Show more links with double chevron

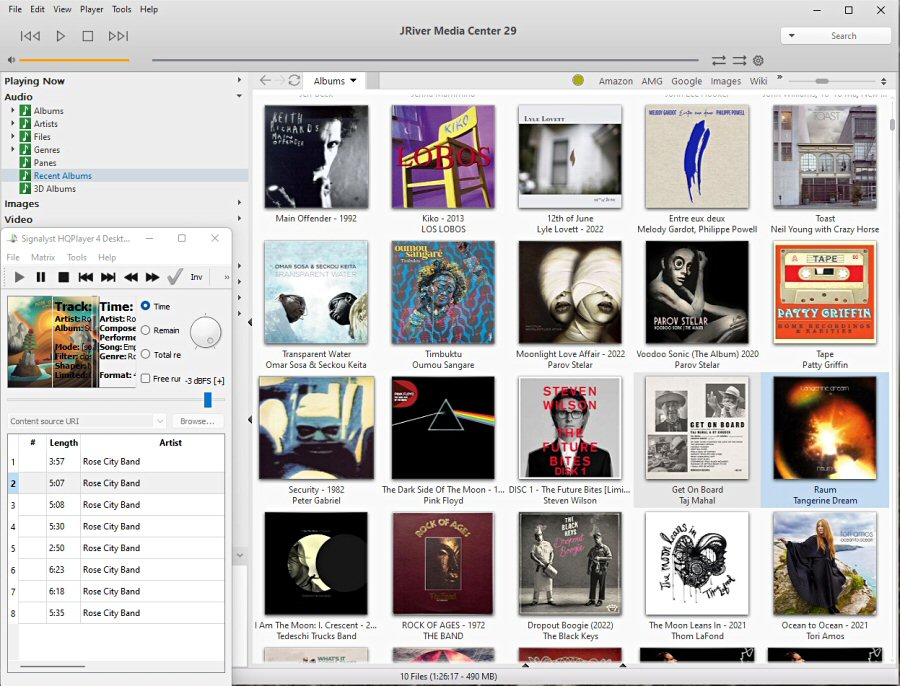(779, 77)
